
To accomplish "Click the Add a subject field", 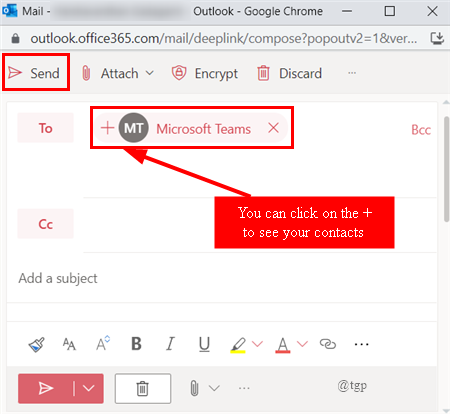I will (222, 278).
